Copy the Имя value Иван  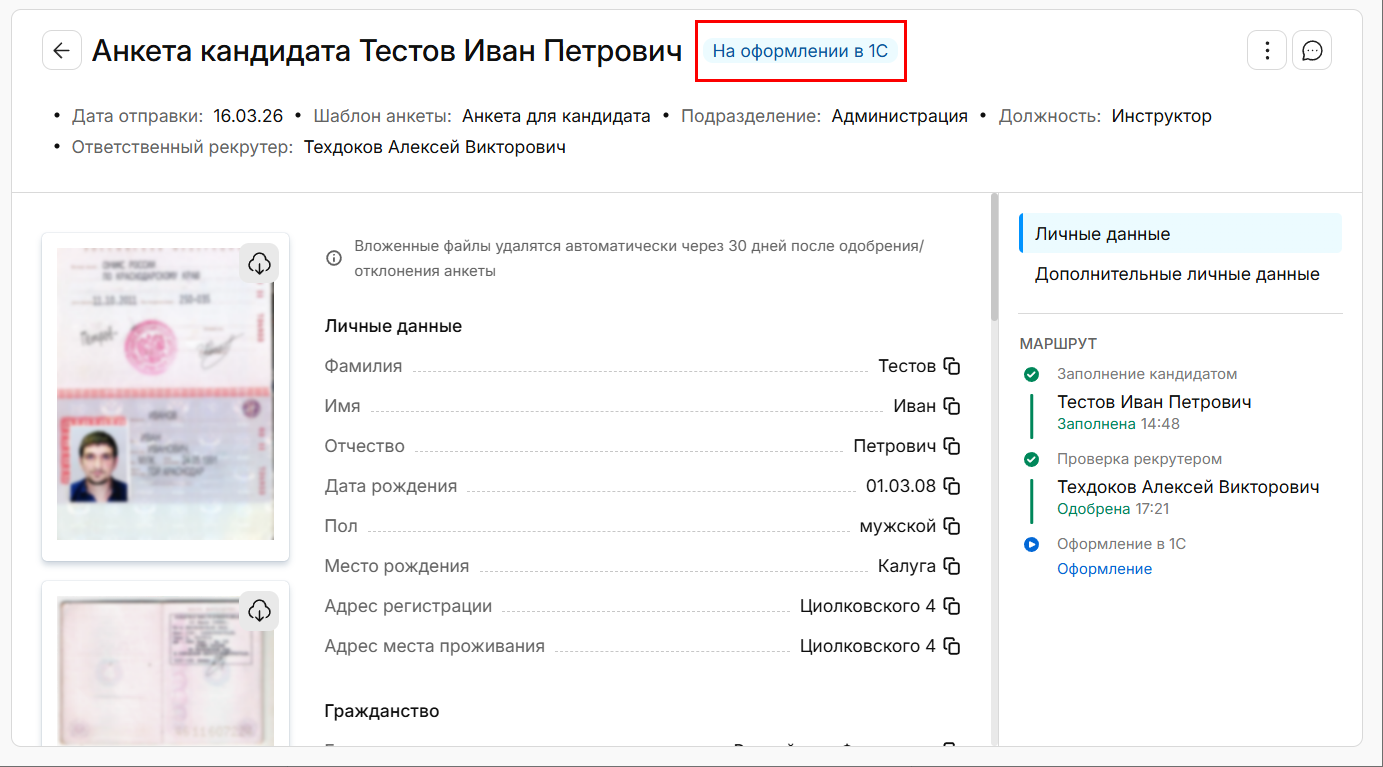pyautogui.click(x=952, y=406)
